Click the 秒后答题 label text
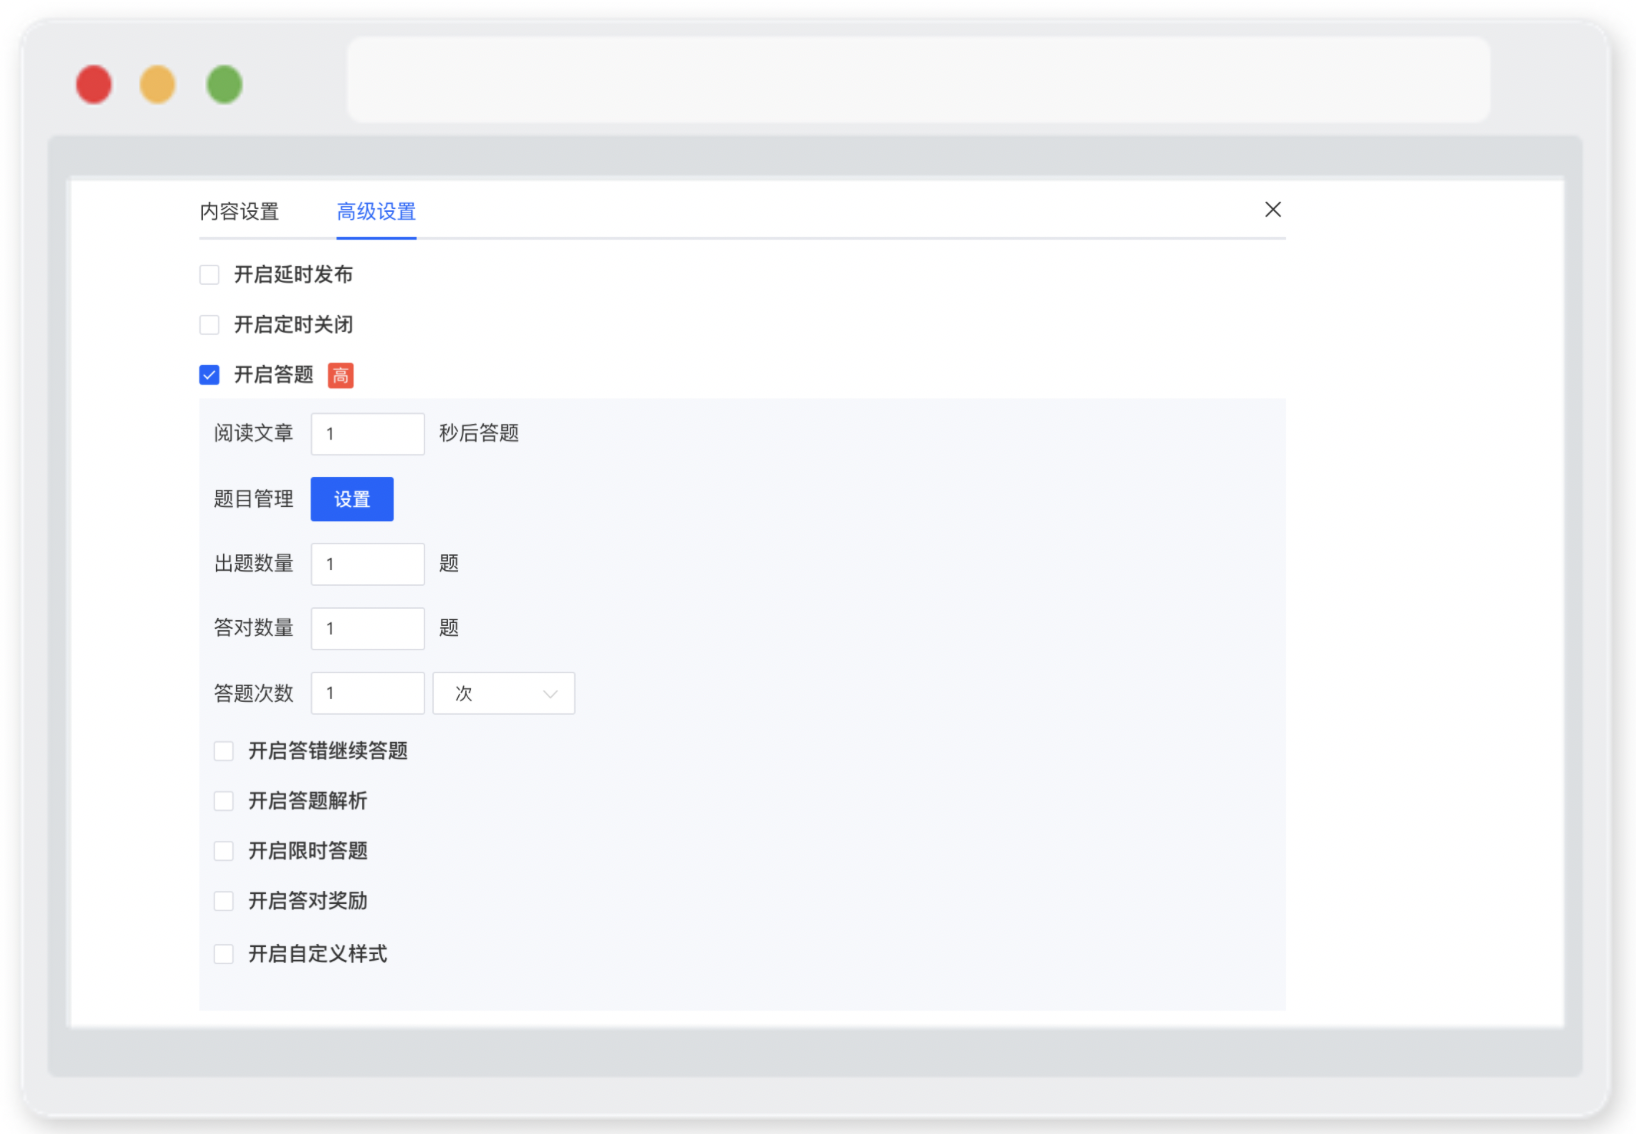 [479, 433]
